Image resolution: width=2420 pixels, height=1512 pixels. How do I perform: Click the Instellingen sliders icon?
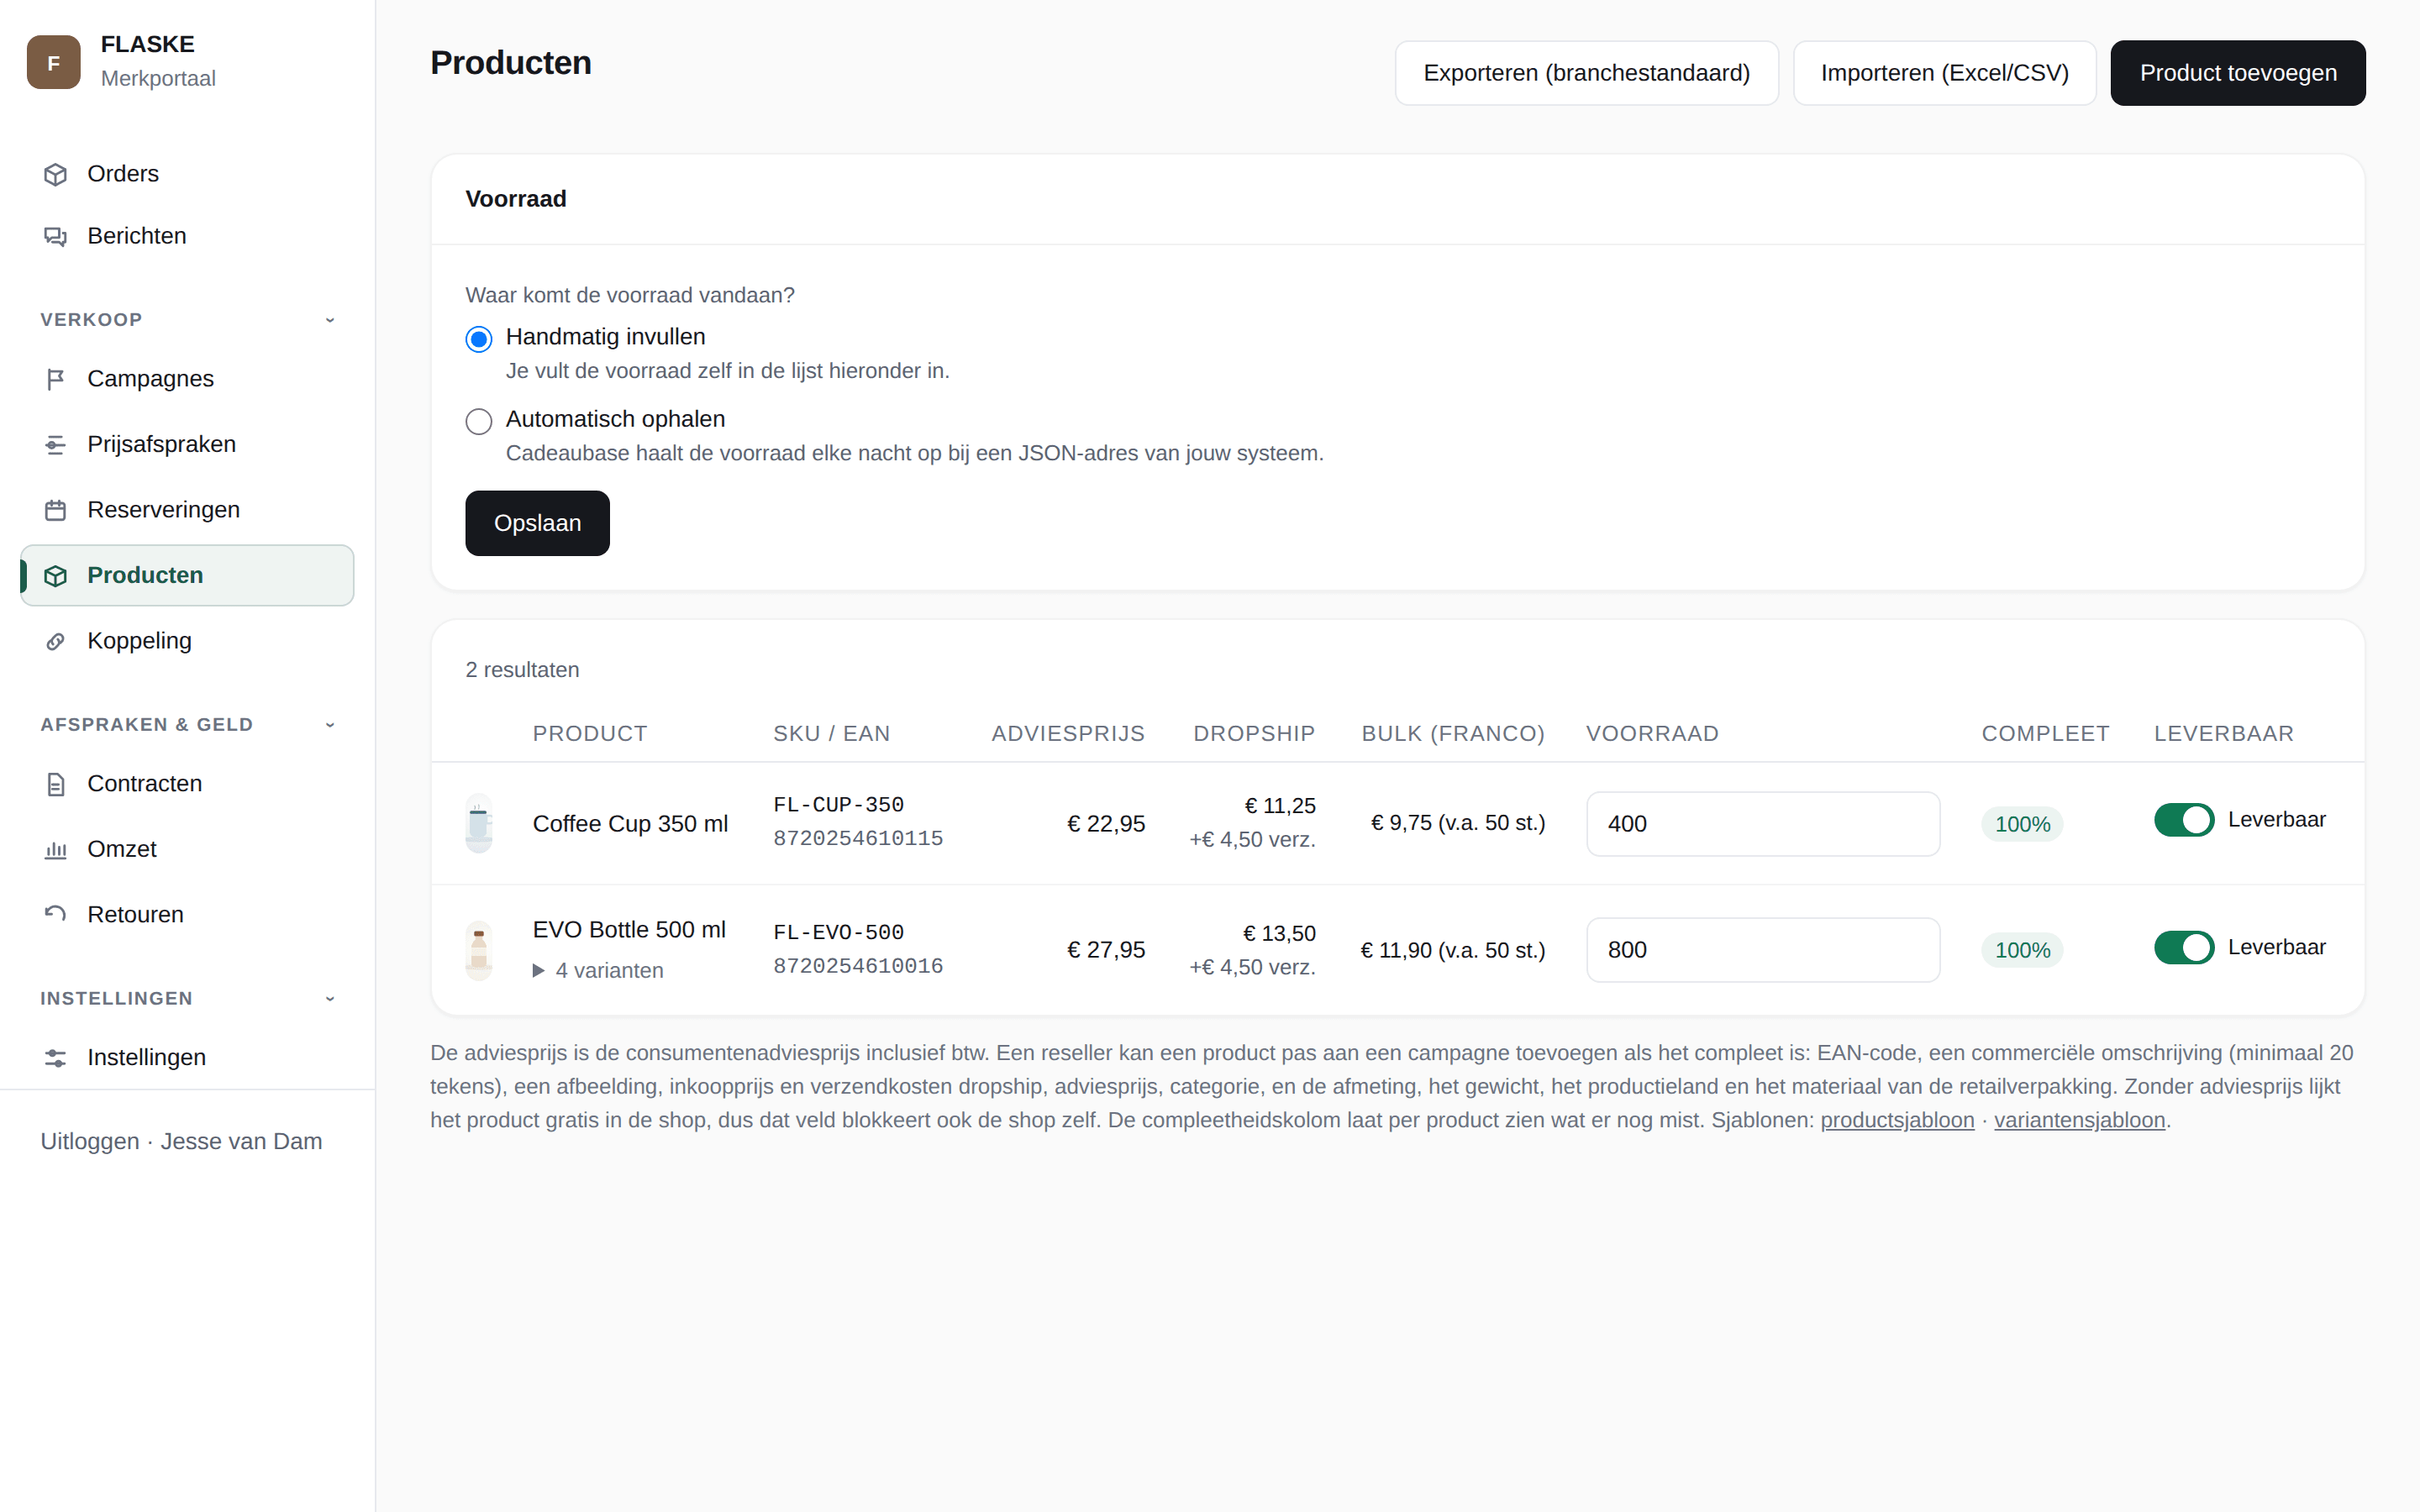pyautogui.click(x=56, y=1058)
